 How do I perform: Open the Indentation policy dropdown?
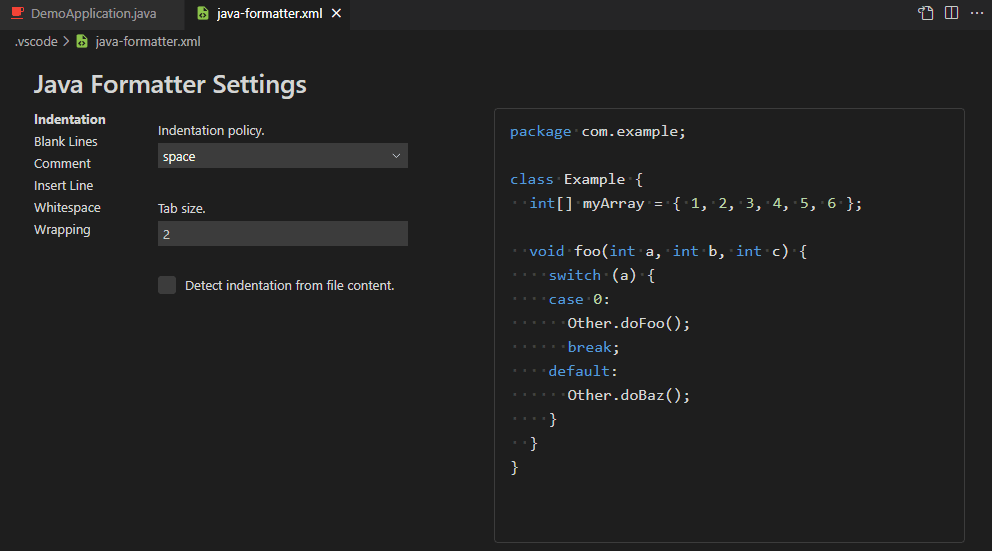click(283, 156)
